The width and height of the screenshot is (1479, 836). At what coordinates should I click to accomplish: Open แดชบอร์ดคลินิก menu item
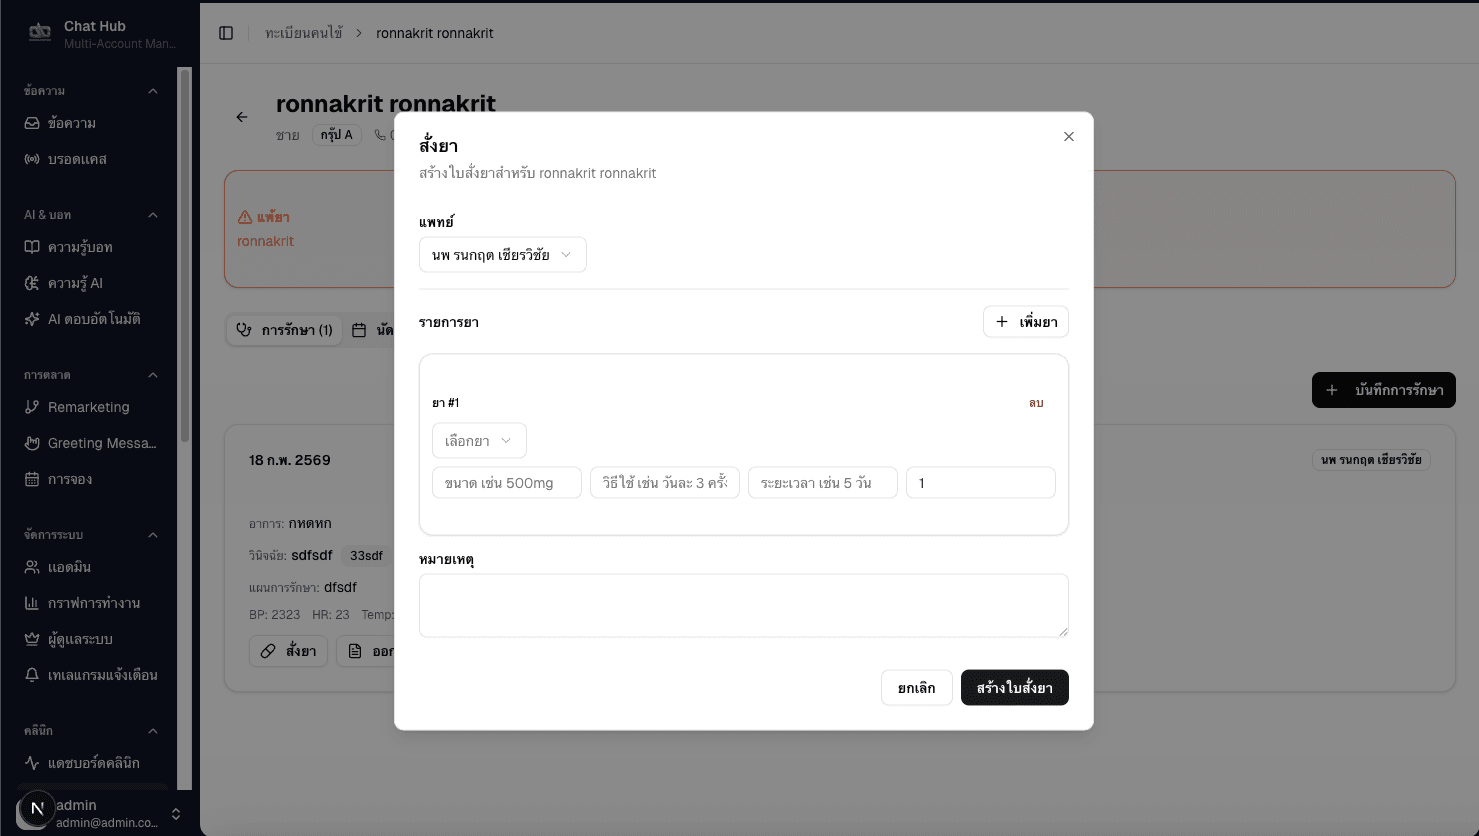pos(94,763)
